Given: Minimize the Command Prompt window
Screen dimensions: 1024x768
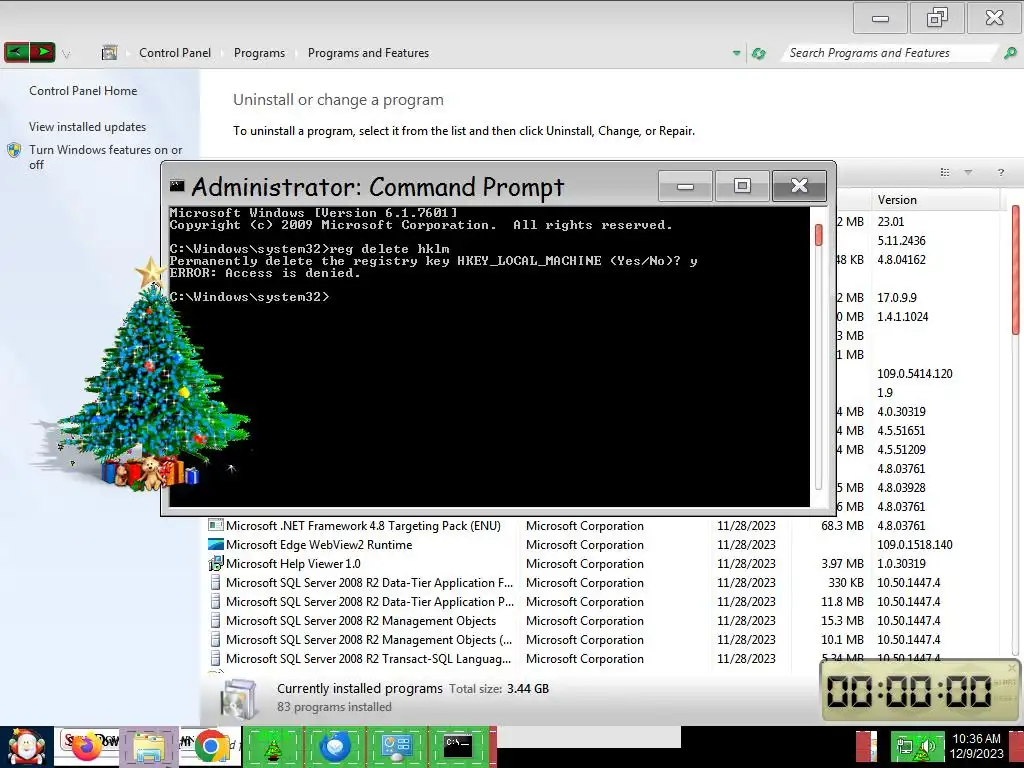Looking at the screenshot, I should pyautogui.click(x=685, y=187).
